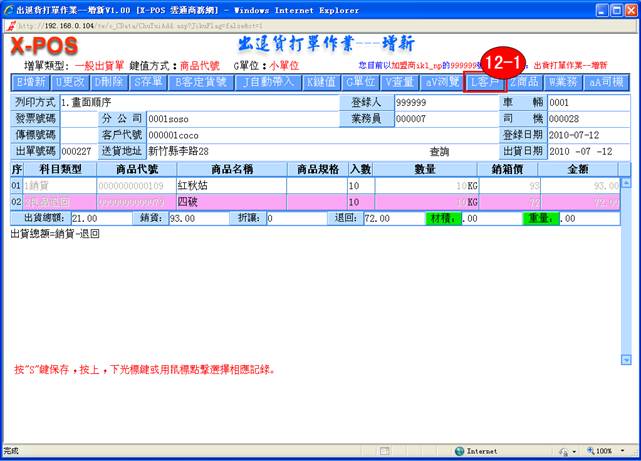Click the Internet security zone icon
This screenshot has width=641, height=461.
tap(459, 451)
